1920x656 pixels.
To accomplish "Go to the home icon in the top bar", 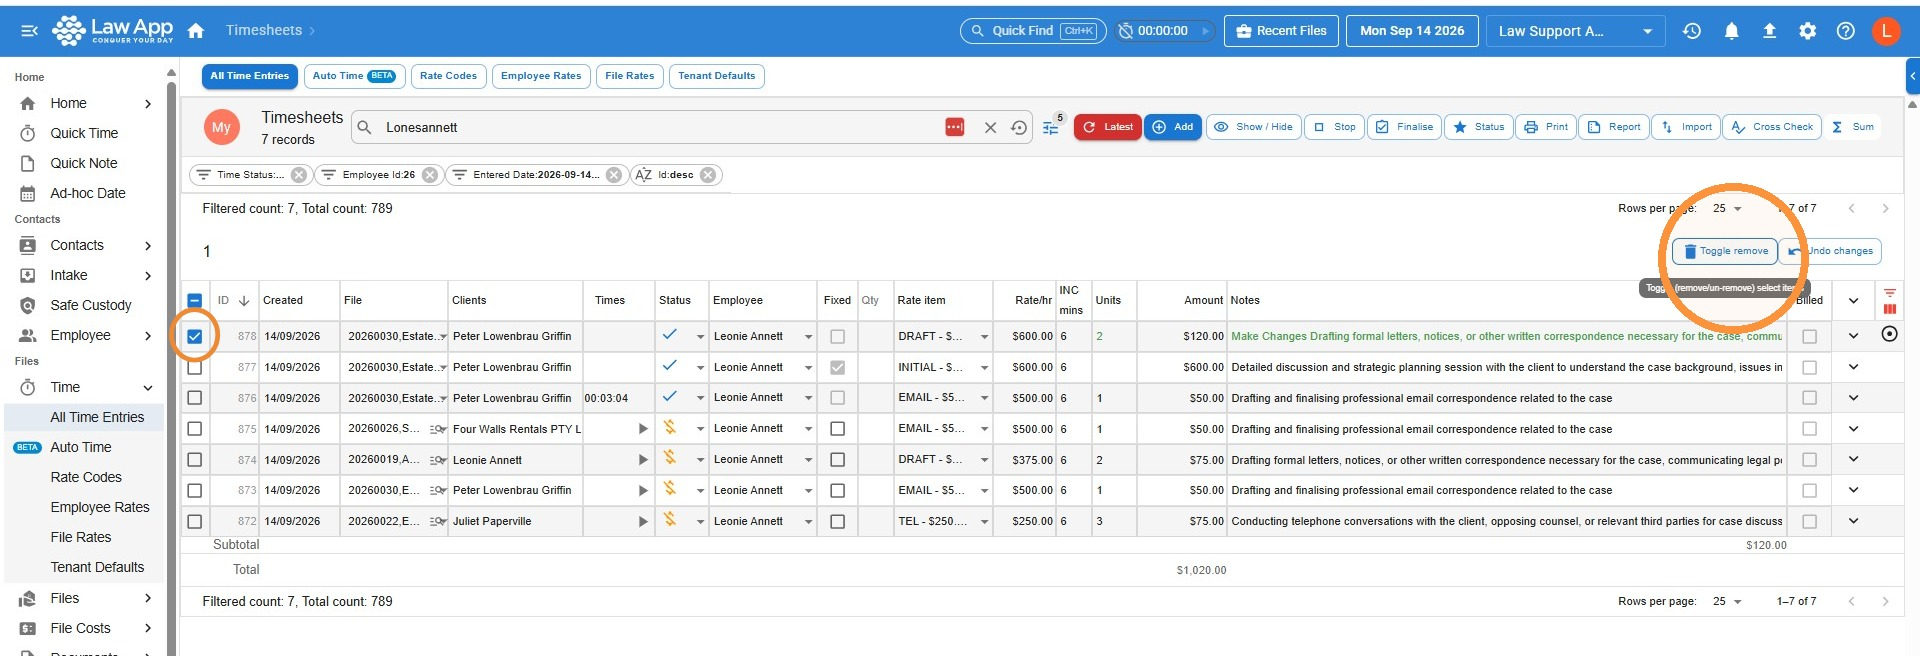I will [196, 31].
